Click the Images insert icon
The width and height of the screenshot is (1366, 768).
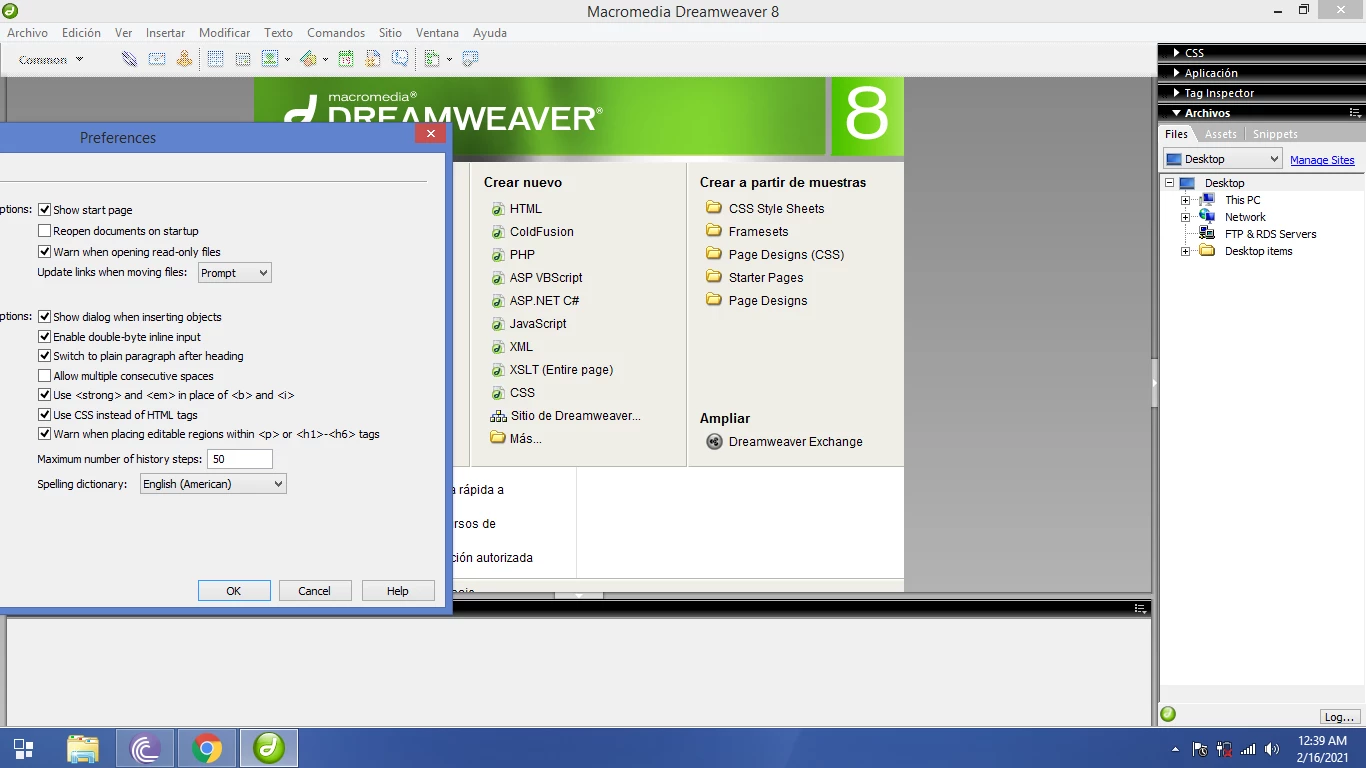tap(270, 59)
